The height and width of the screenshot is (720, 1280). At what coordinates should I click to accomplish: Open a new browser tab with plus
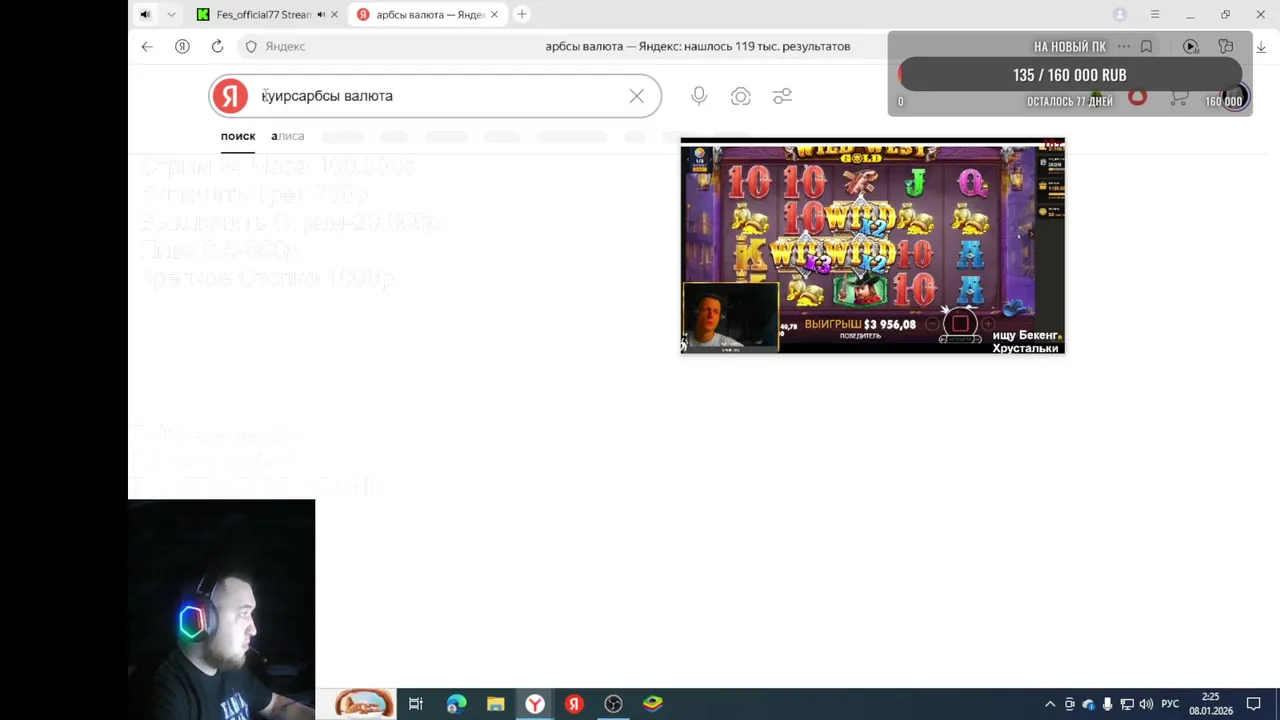(521, 14)
